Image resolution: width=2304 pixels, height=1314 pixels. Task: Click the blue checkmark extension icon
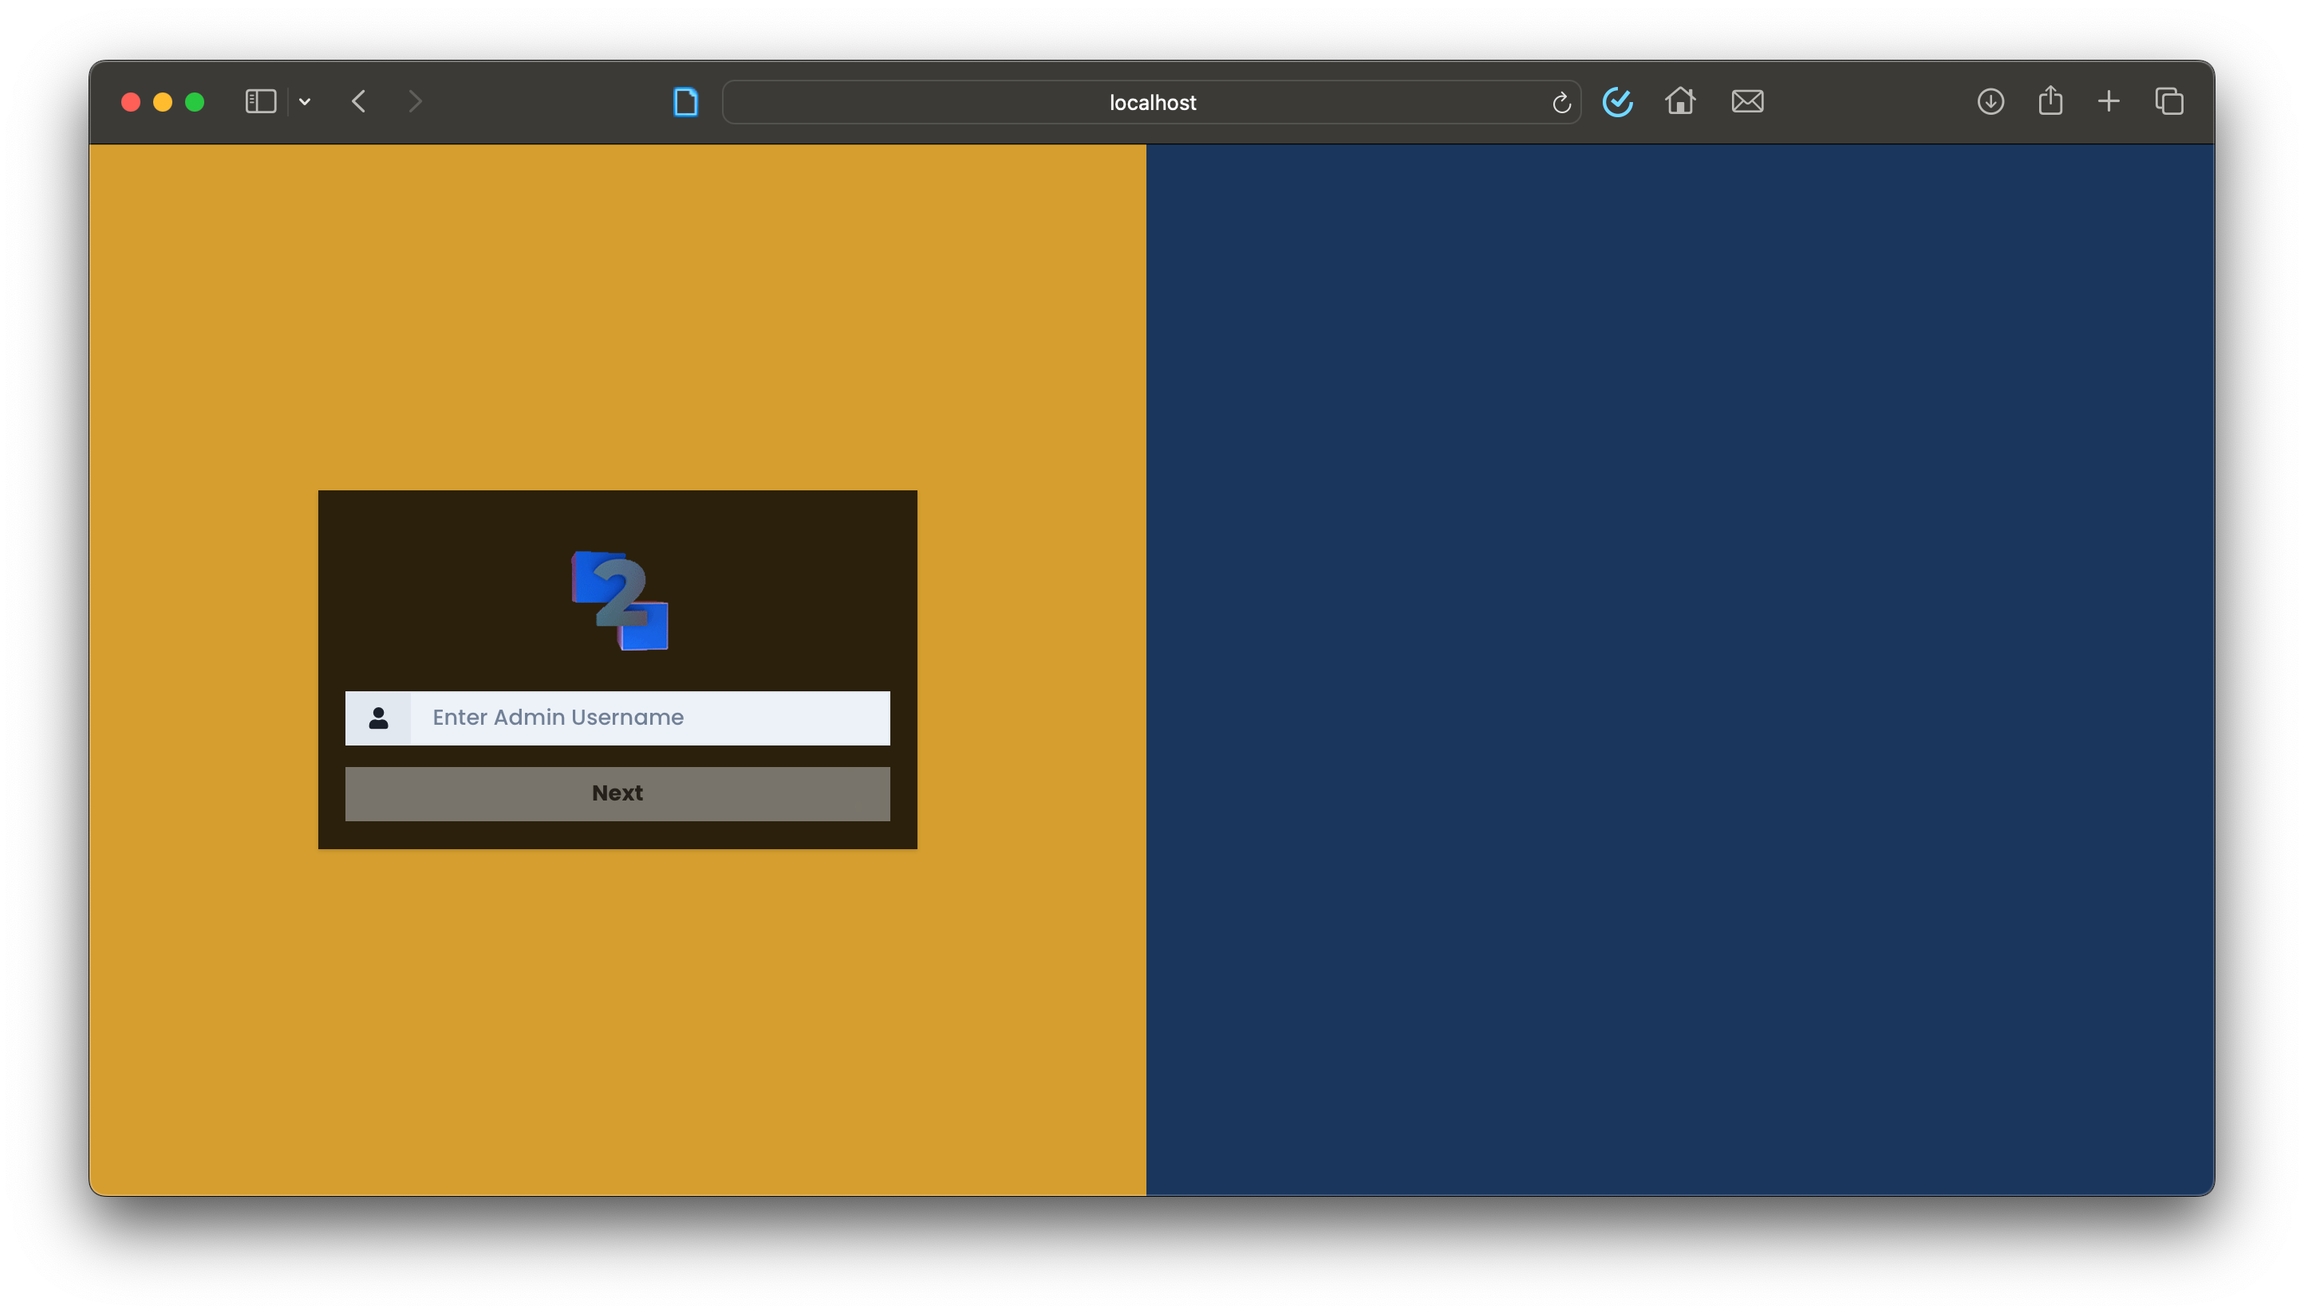(x=1617, y=101)
